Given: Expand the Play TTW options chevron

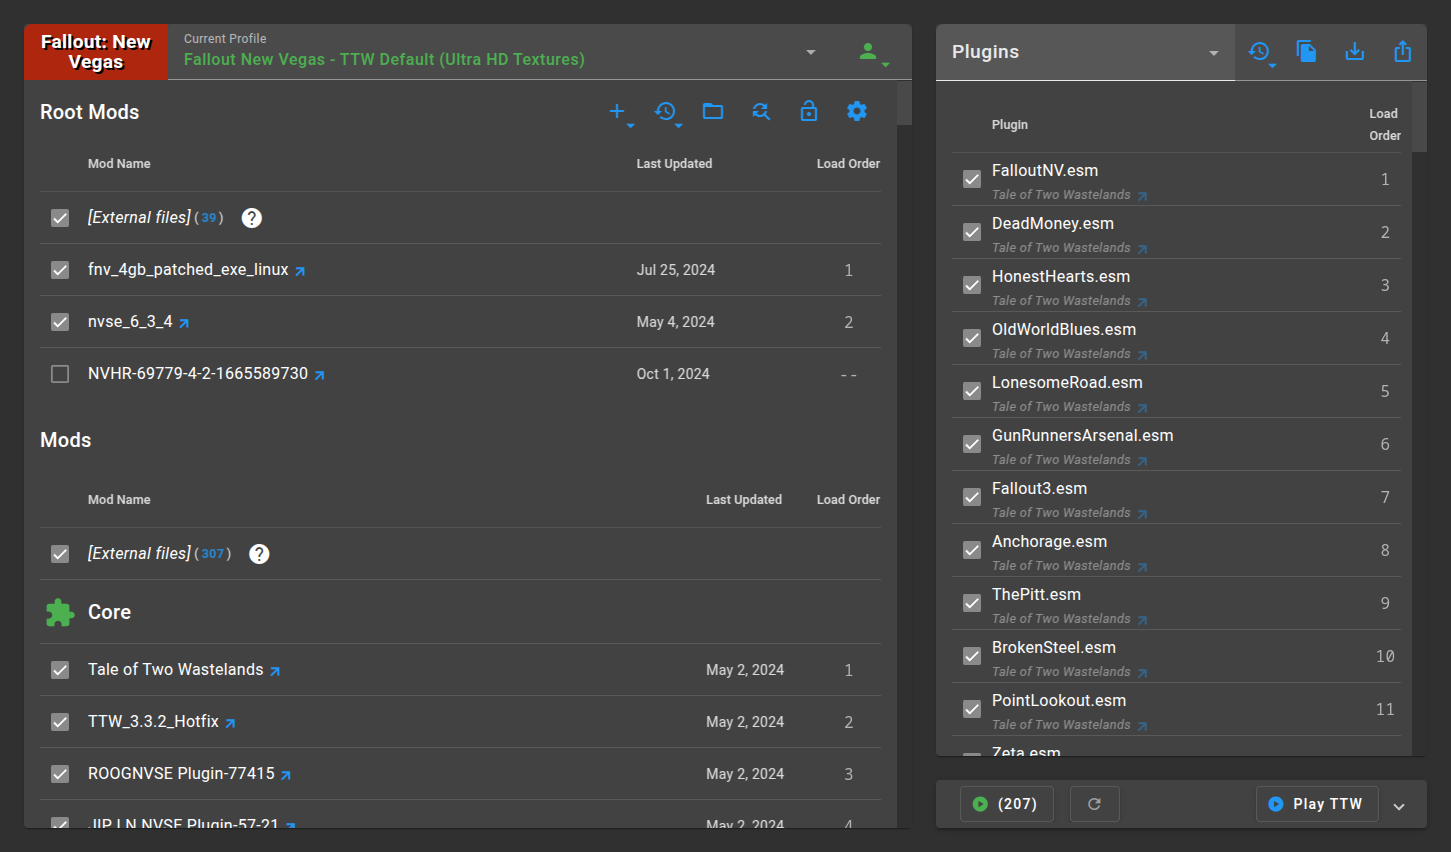Looking at the screenshot, I should (x=1399, y=807).
